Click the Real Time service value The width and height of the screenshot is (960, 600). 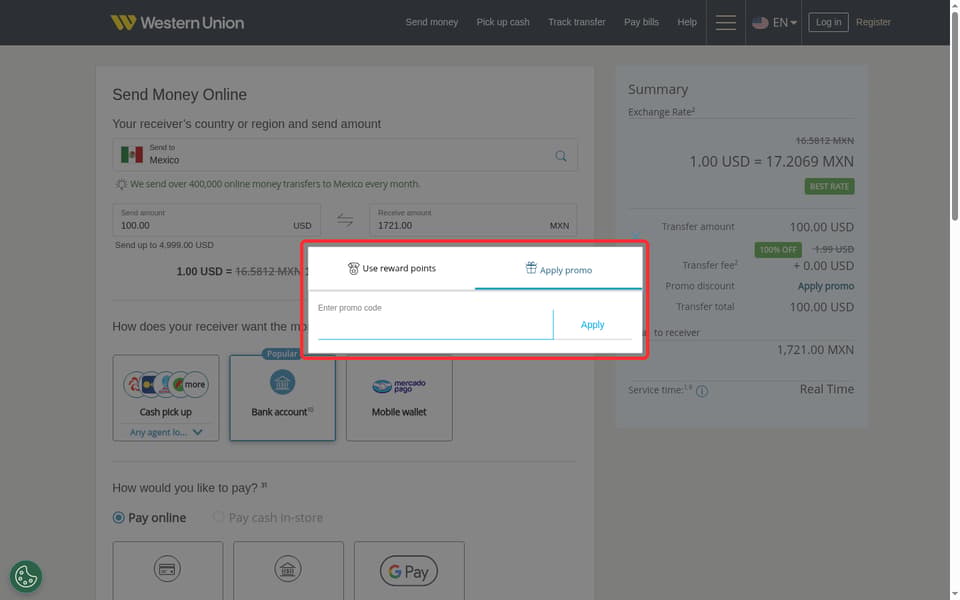point(827,389)
